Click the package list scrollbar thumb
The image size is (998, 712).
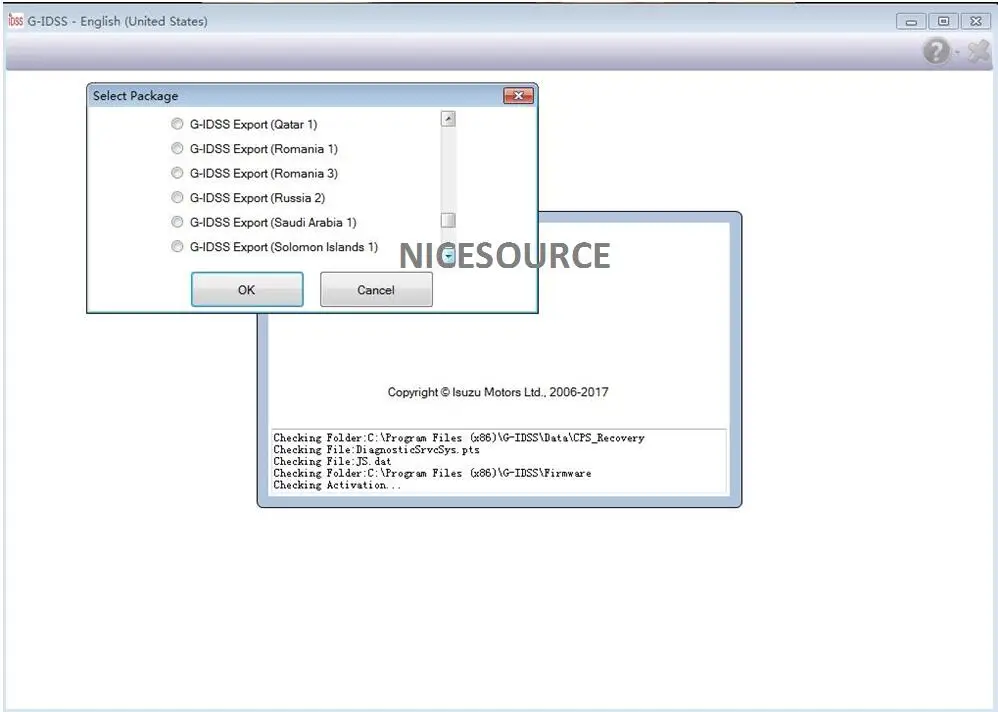pyautogui.click(x=448, y=220)
